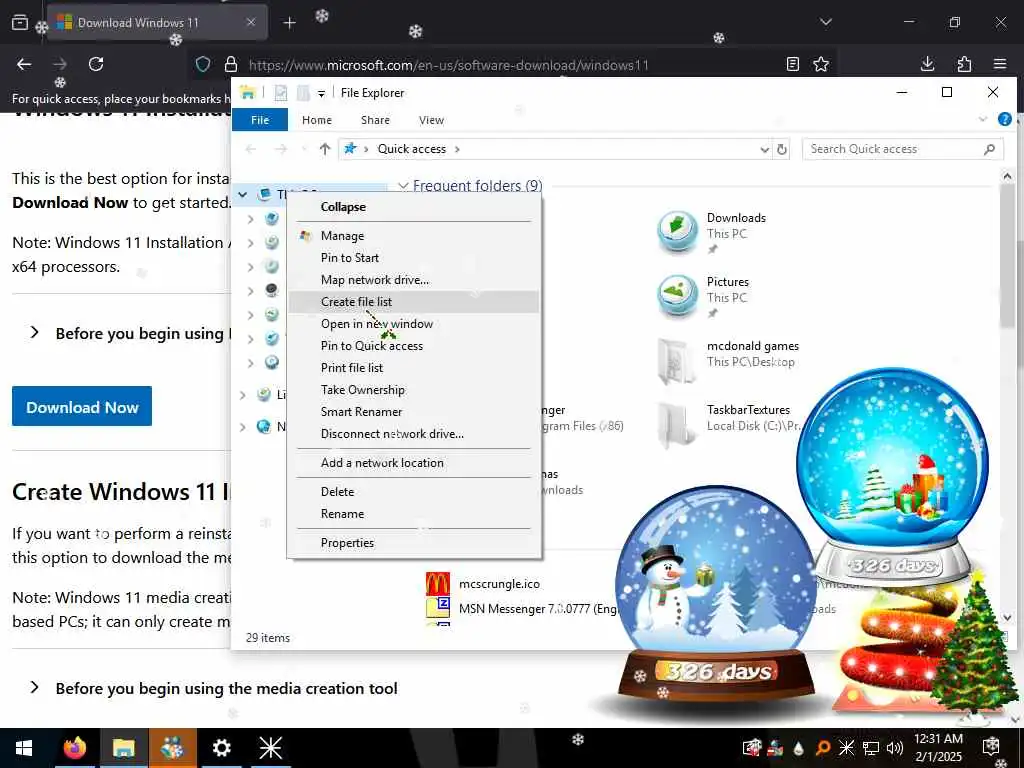Open Firefox extensions puzzle icon
The image size is (1024, 768).
click(x=964, y=64)
